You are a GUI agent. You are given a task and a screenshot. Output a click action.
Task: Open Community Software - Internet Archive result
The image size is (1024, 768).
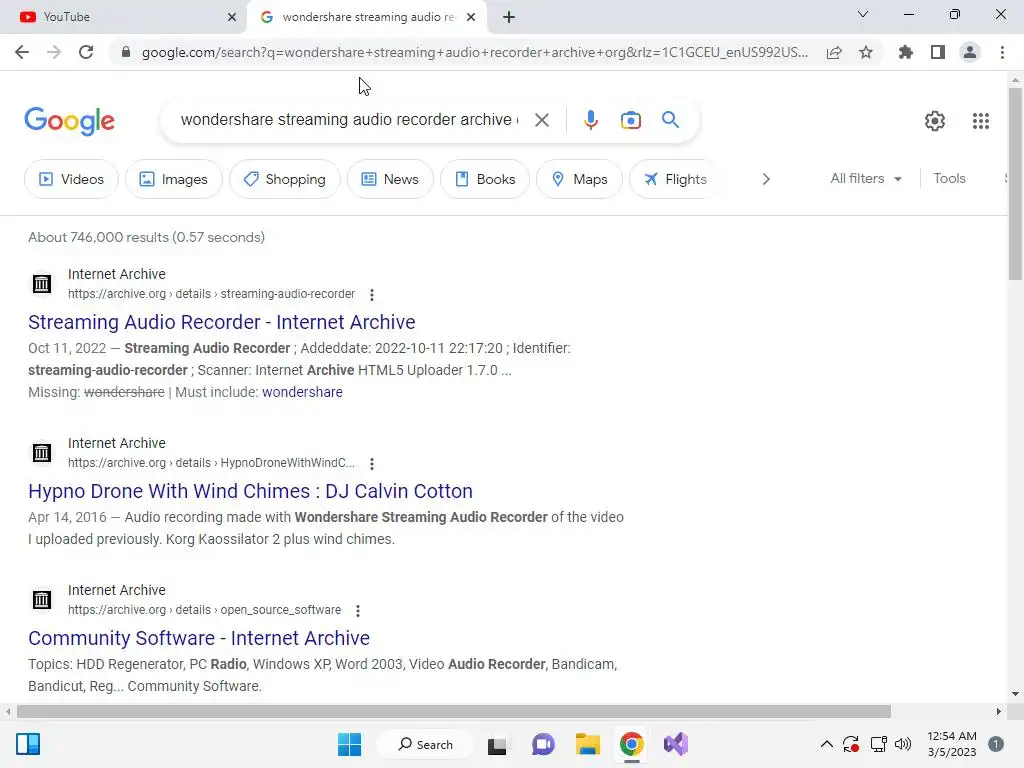pyautogui.click(x=199, y=638)
